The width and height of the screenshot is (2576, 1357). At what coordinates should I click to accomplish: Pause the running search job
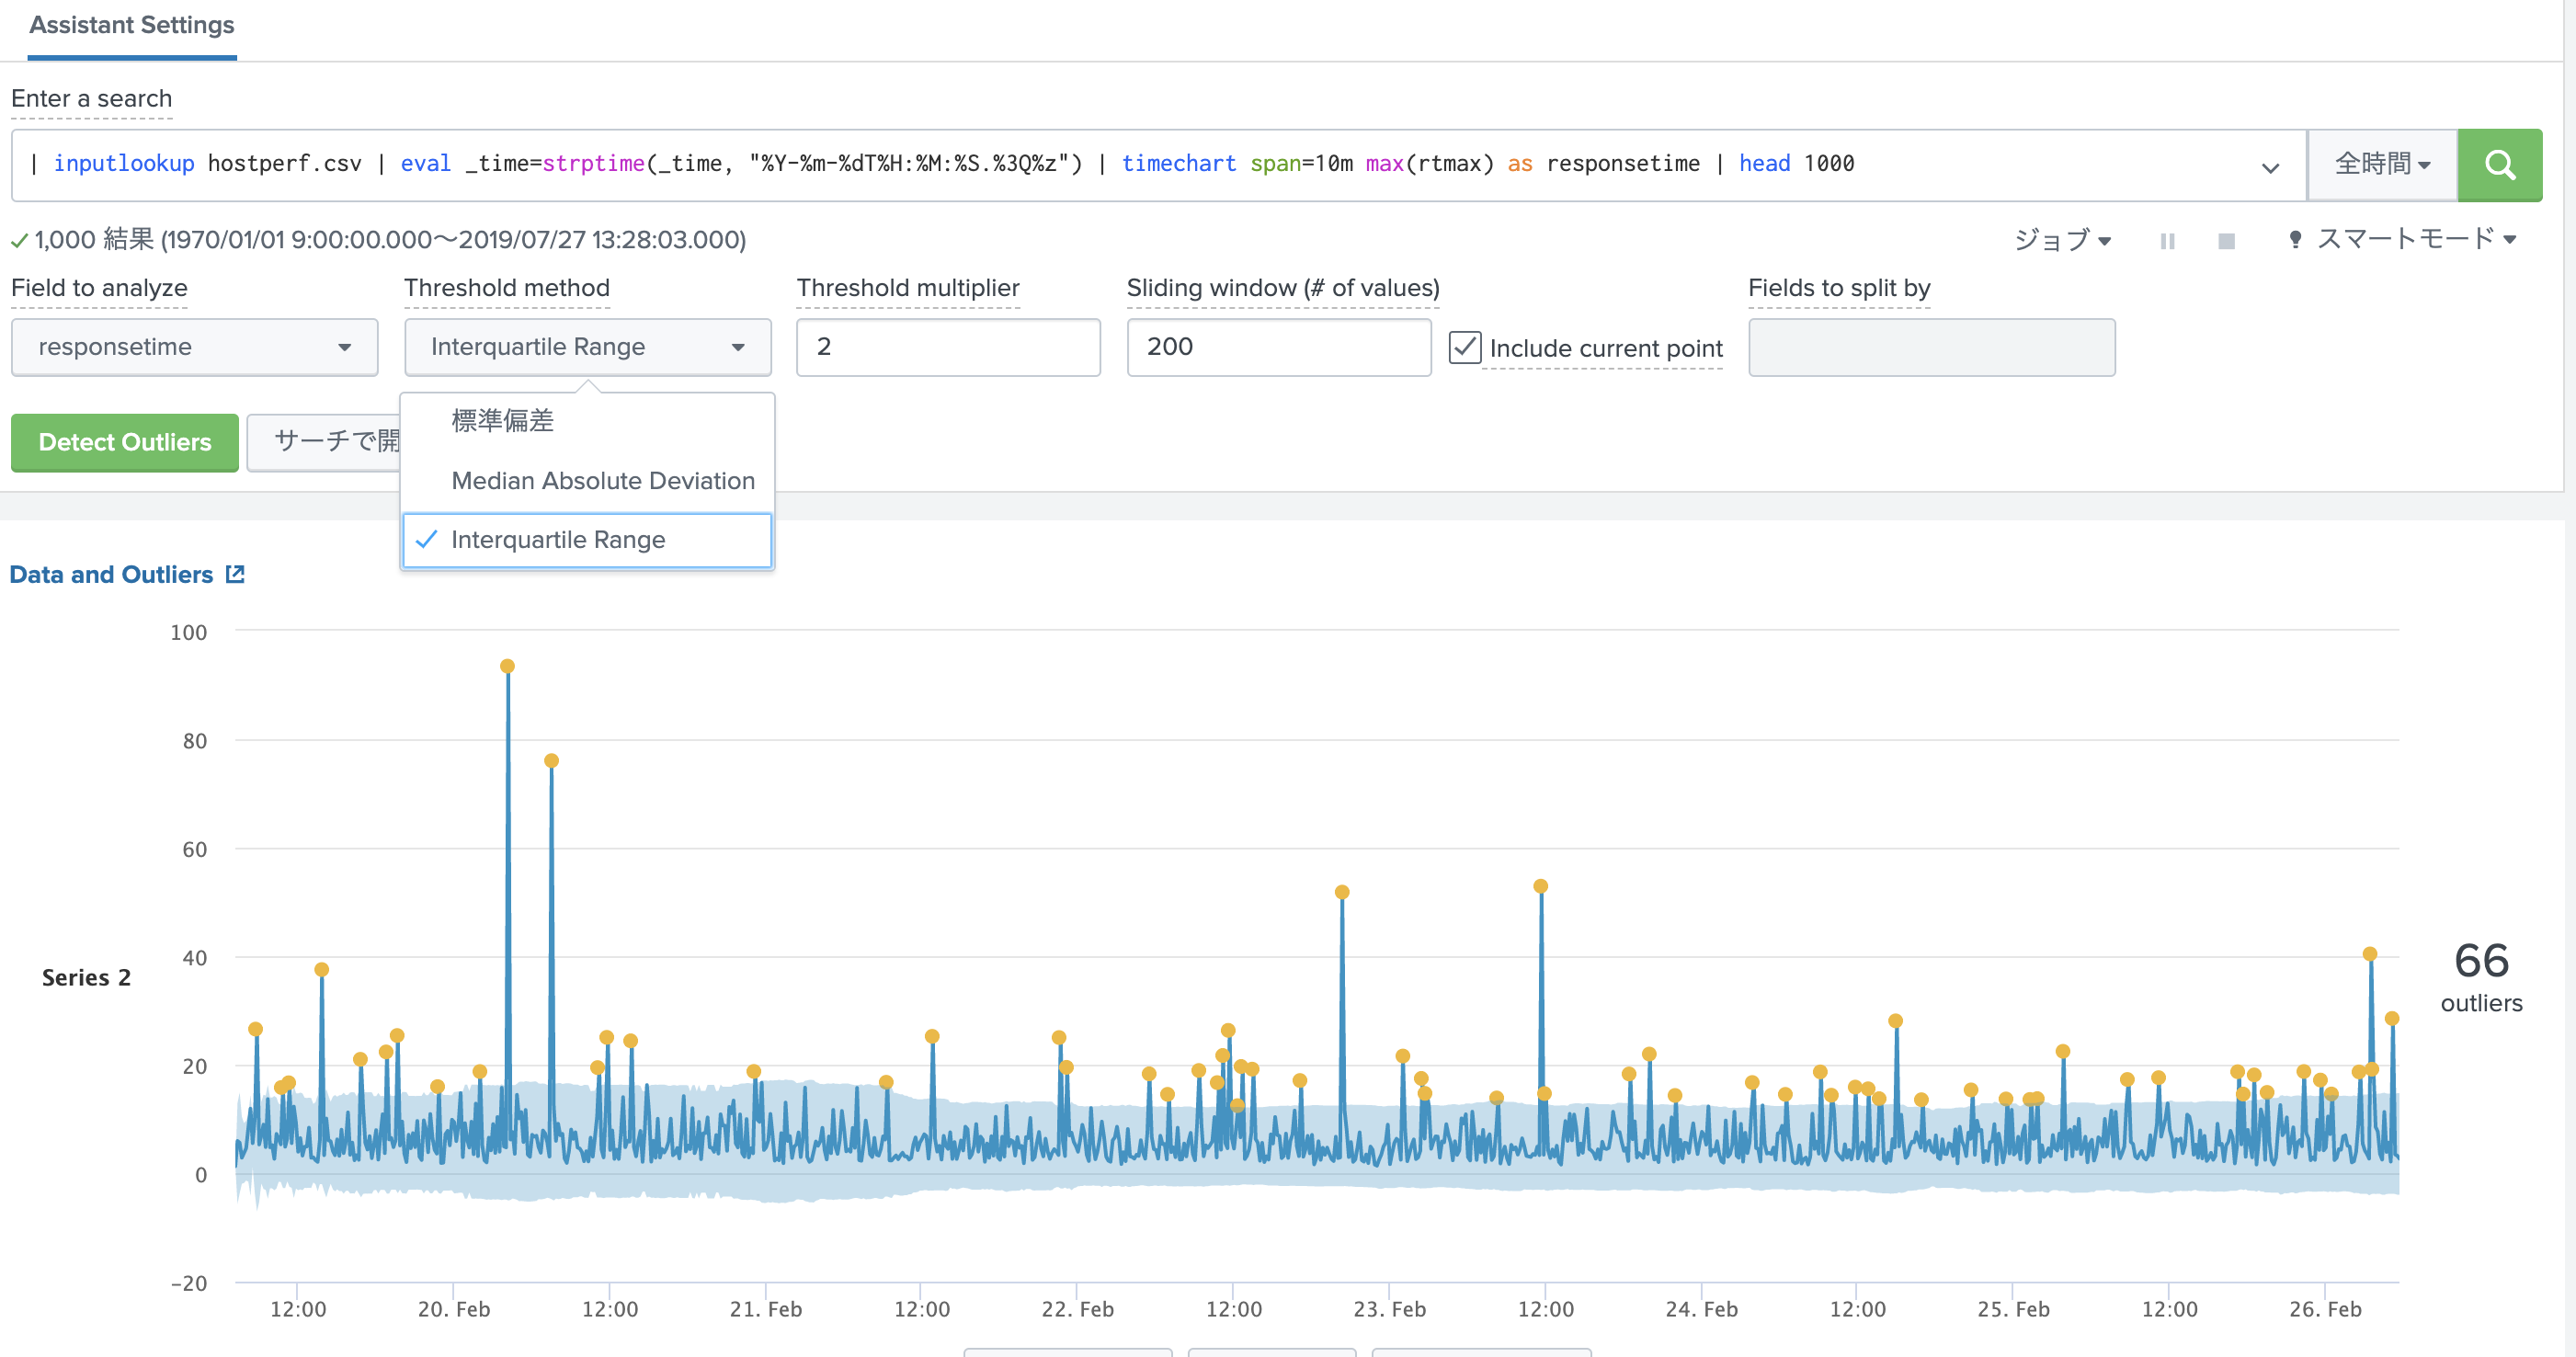[2167, 241]
